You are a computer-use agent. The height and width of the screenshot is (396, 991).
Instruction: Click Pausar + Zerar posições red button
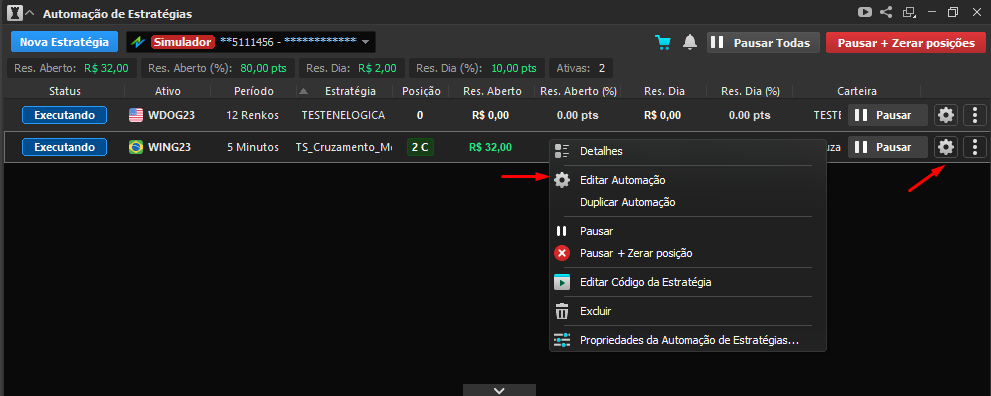click(x=906, y=43)
